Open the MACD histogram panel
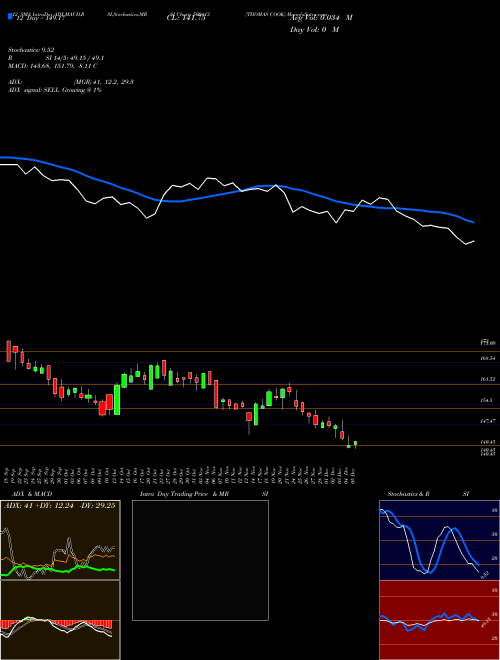The image size is (500, 660). pos(60,620)
